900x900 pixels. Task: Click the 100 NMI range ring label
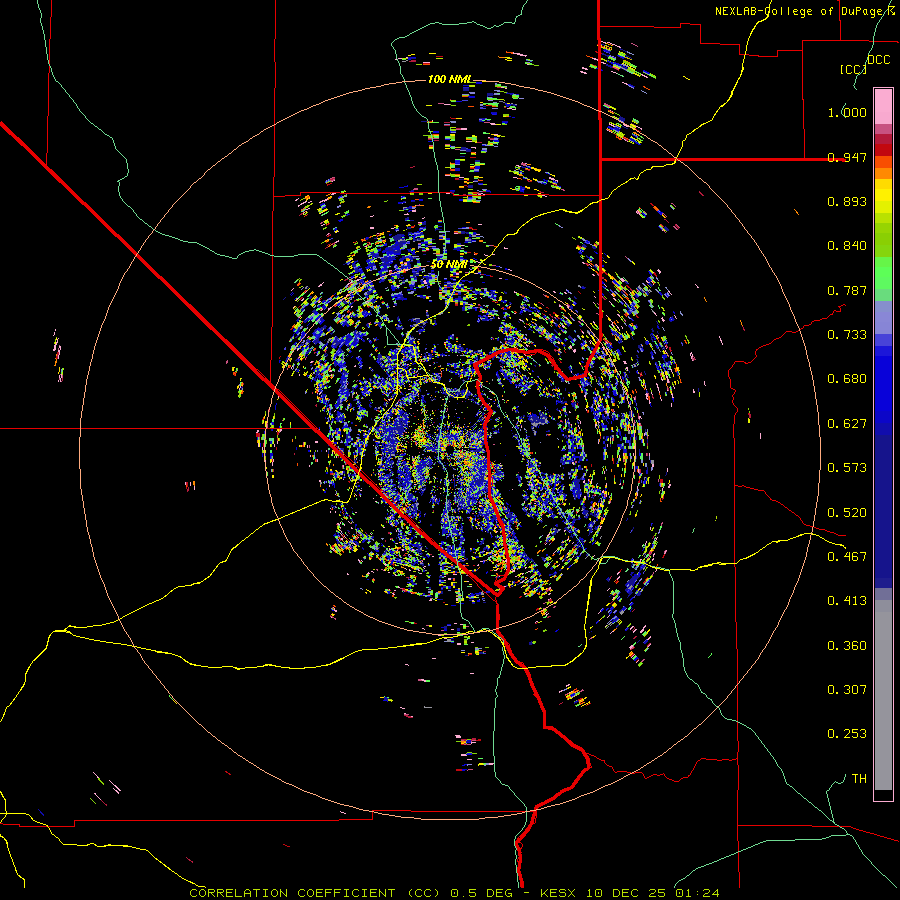[449, 79]
